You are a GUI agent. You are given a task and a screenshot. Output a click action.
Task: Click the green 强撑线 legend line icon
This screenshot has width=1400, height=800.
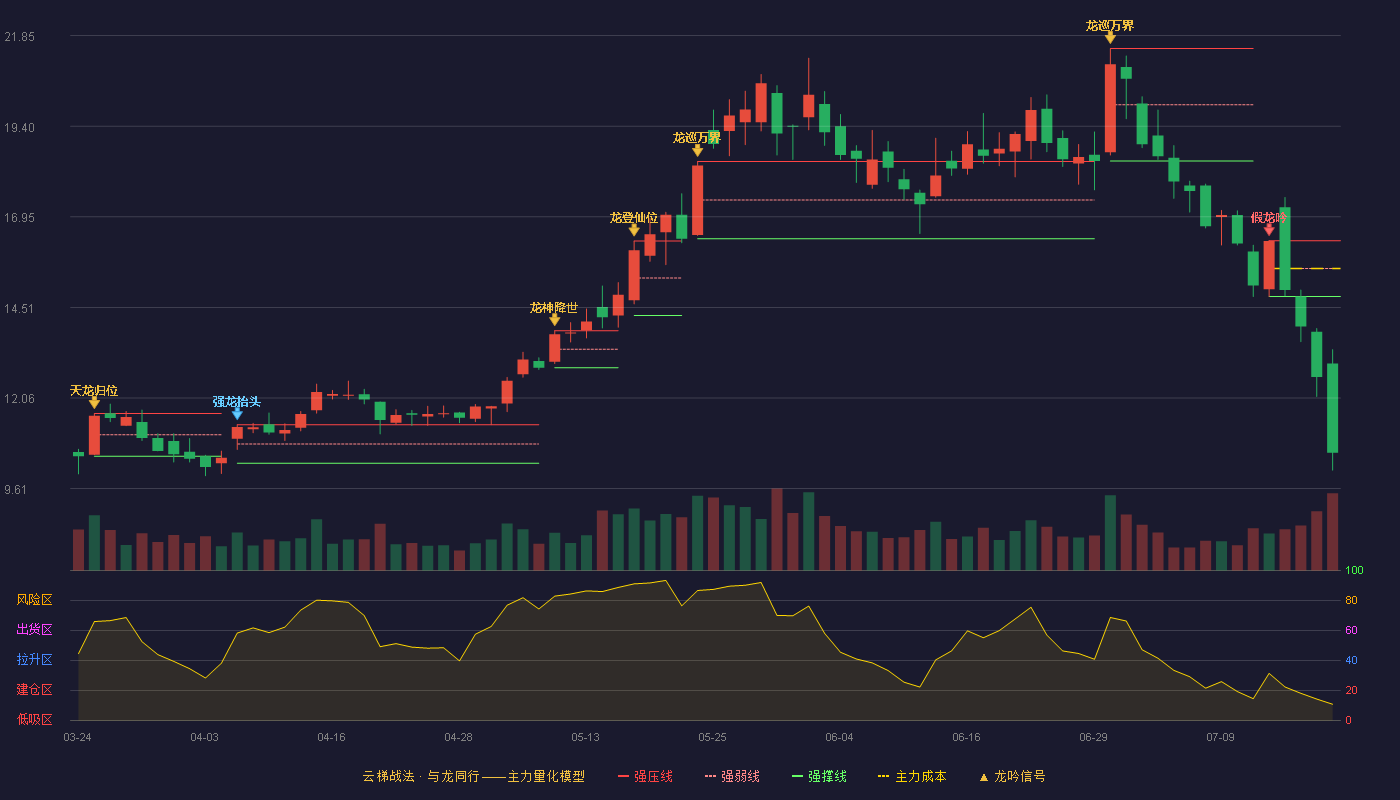797,776
